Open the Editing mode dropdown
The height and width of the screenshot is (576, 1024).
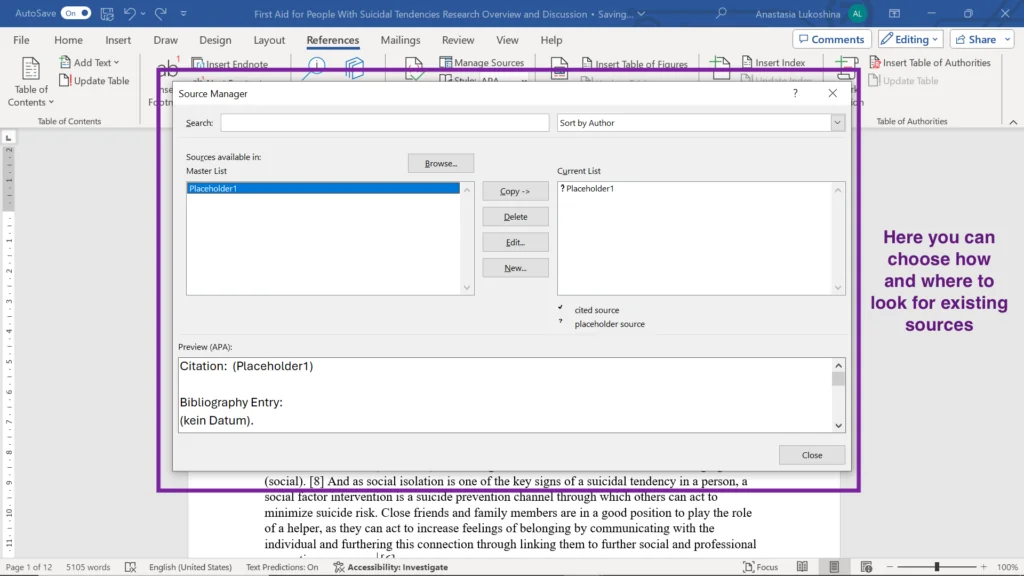click(x=910, y=39)
